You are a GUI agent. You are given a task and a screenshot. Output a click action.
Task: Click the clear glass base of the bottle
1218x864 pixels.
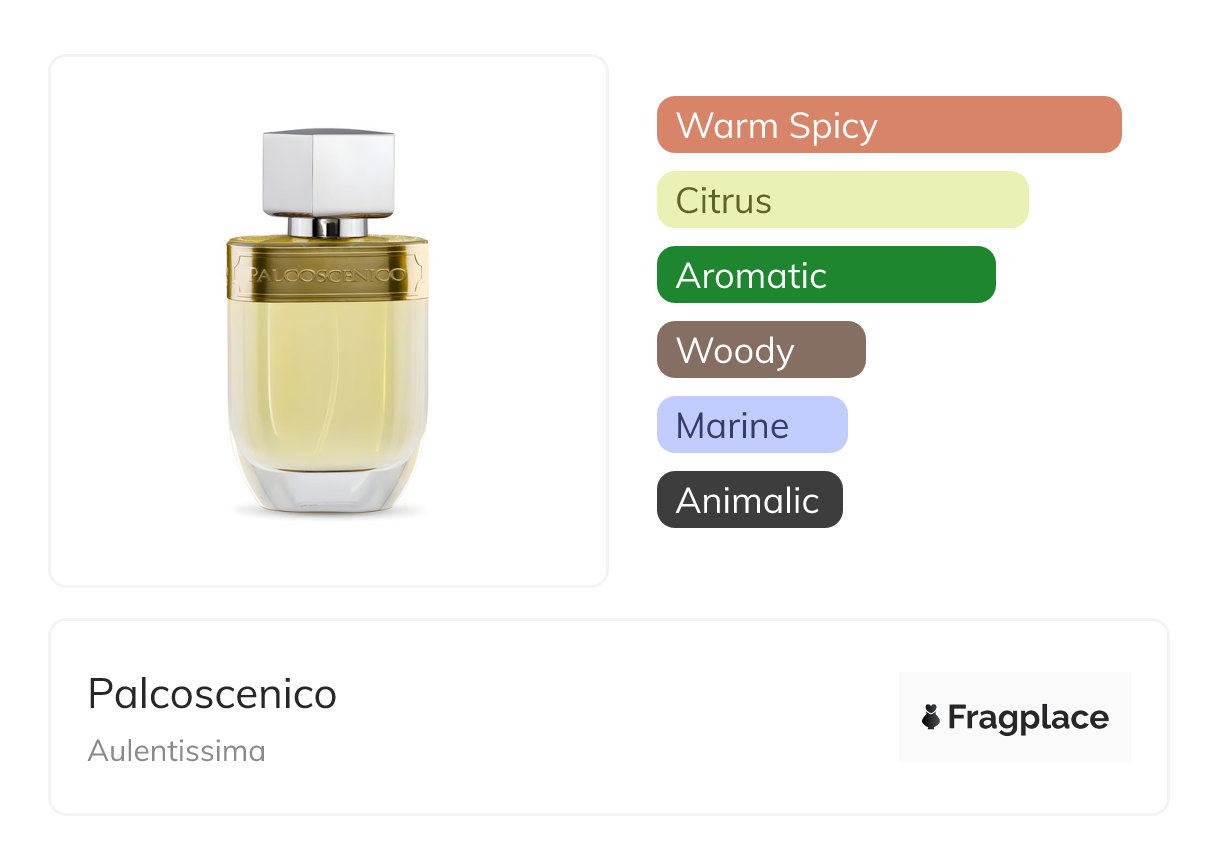click(327, 490)
